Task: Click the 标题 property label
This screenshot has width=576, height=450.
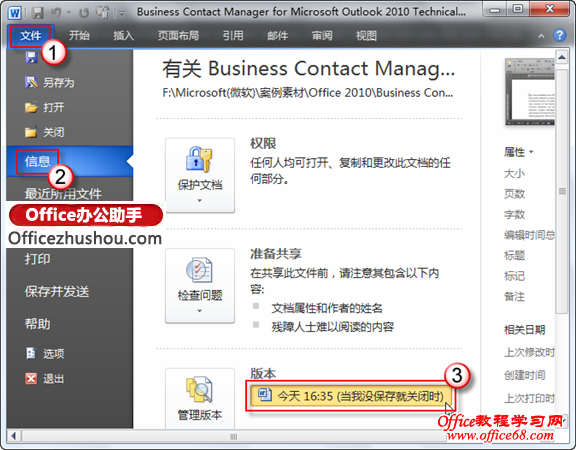Action: pos(514,255)
